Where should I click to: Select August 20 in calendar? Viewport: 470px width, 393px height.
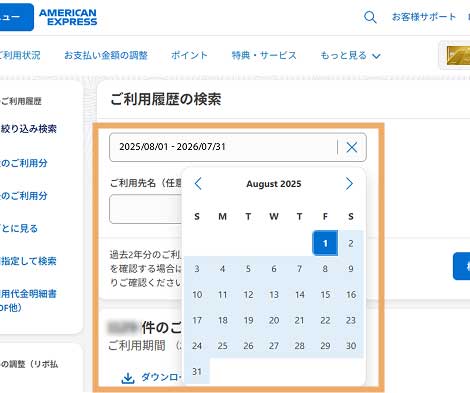tap(274, 320)
